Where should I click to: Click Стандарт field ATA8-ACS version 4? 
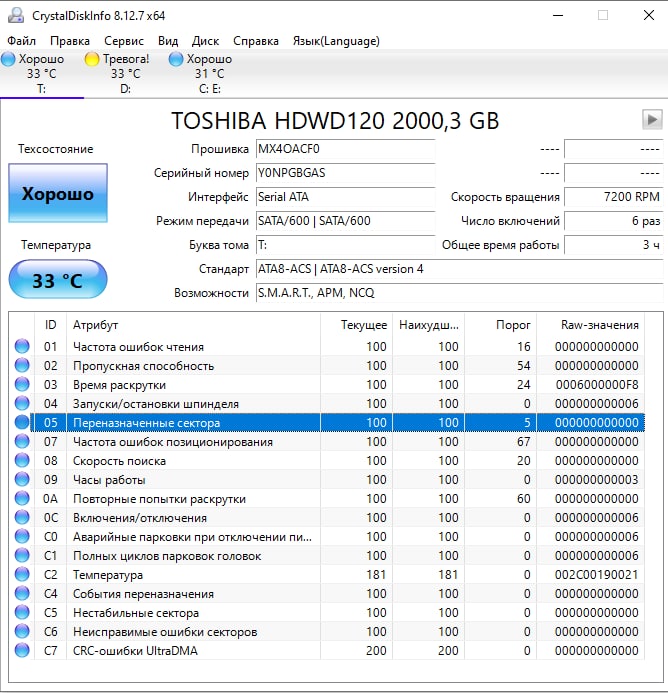459,269
